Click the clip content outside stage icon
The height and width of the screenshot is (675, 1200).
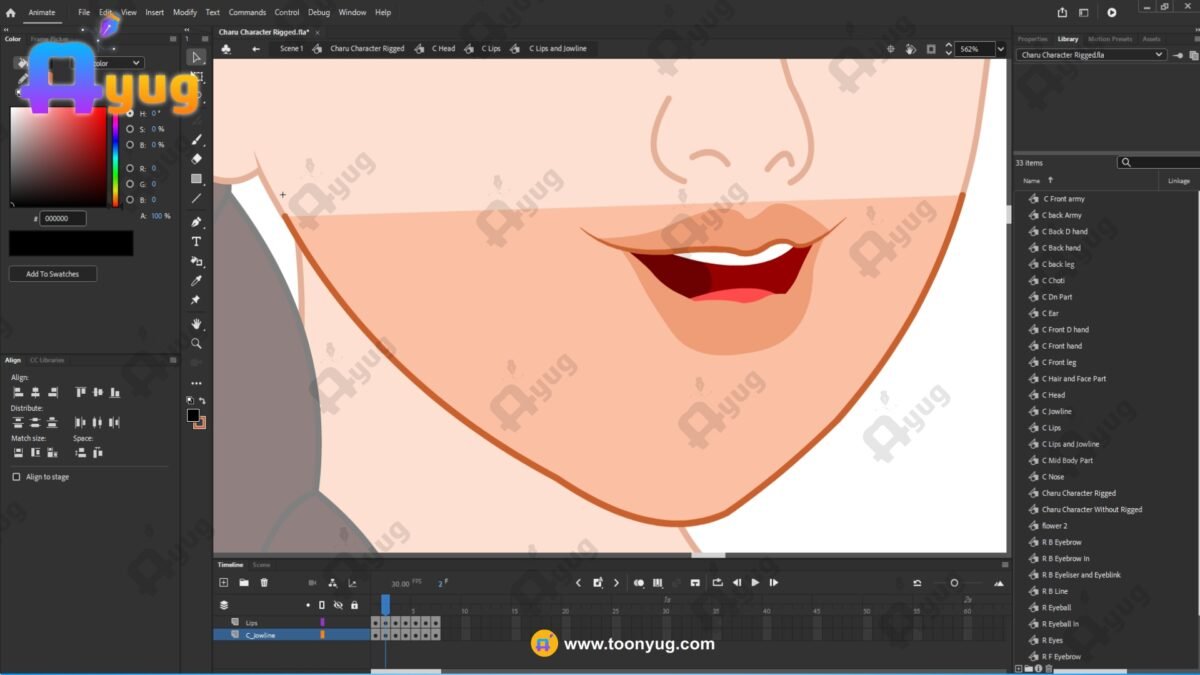[931, 49]
